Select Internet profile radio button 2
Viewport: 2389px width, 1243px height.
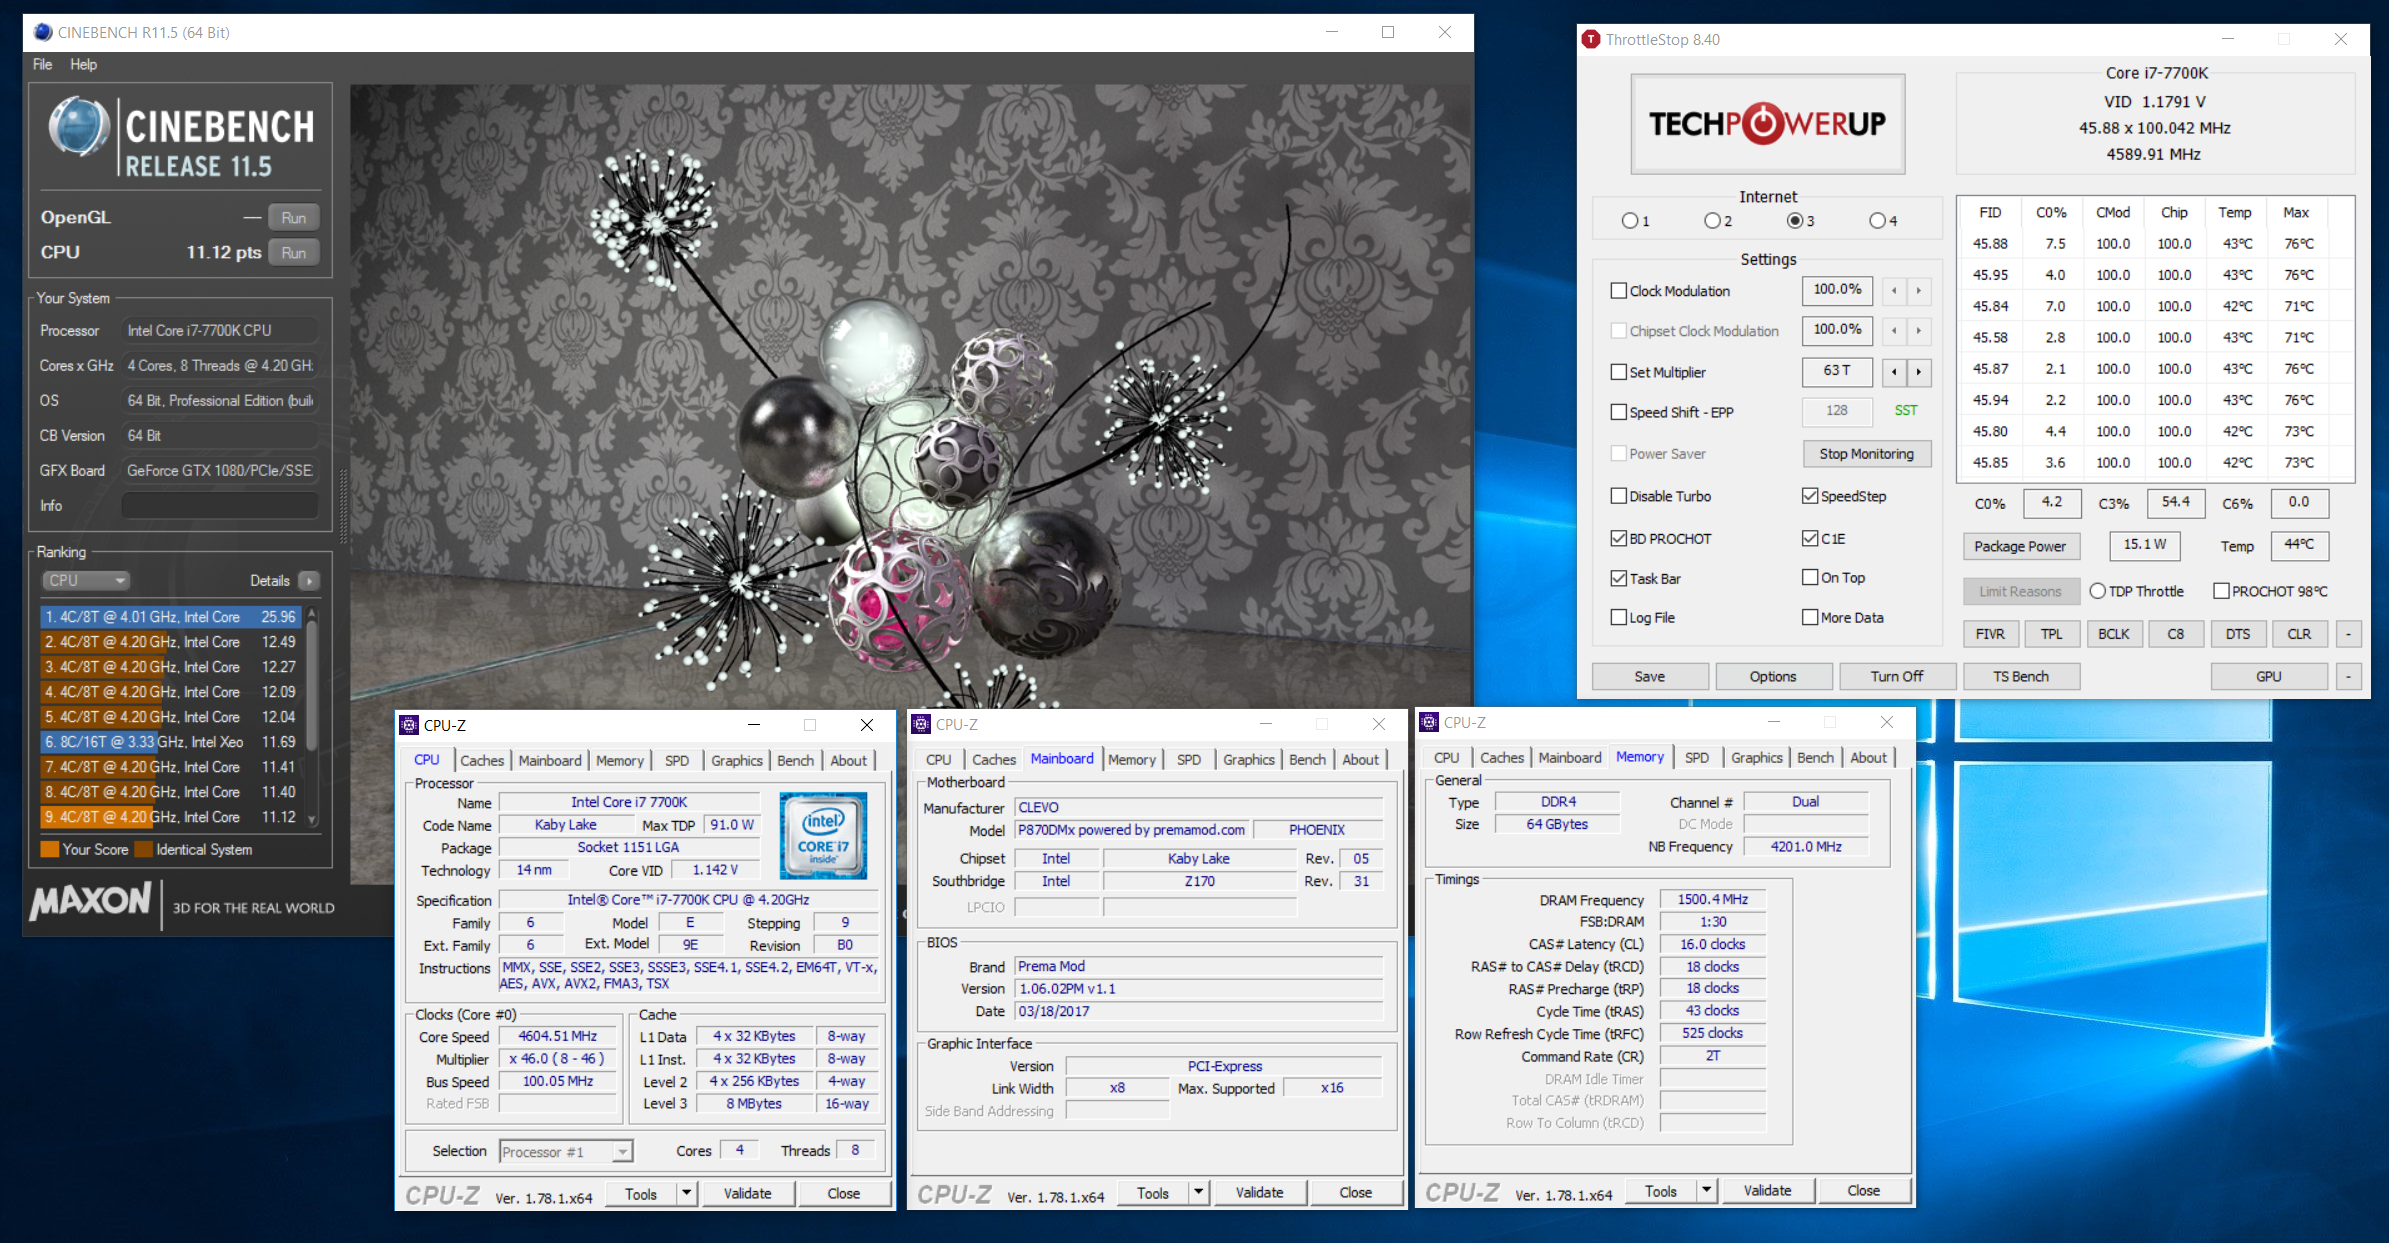1712,221
